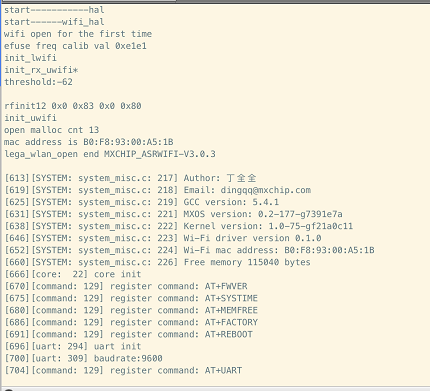Image resolution: width=430 pixels, height=391 pixels.
Task: Click the AT+UART command text
Action: pyautogui.click(x=223, y=370)
